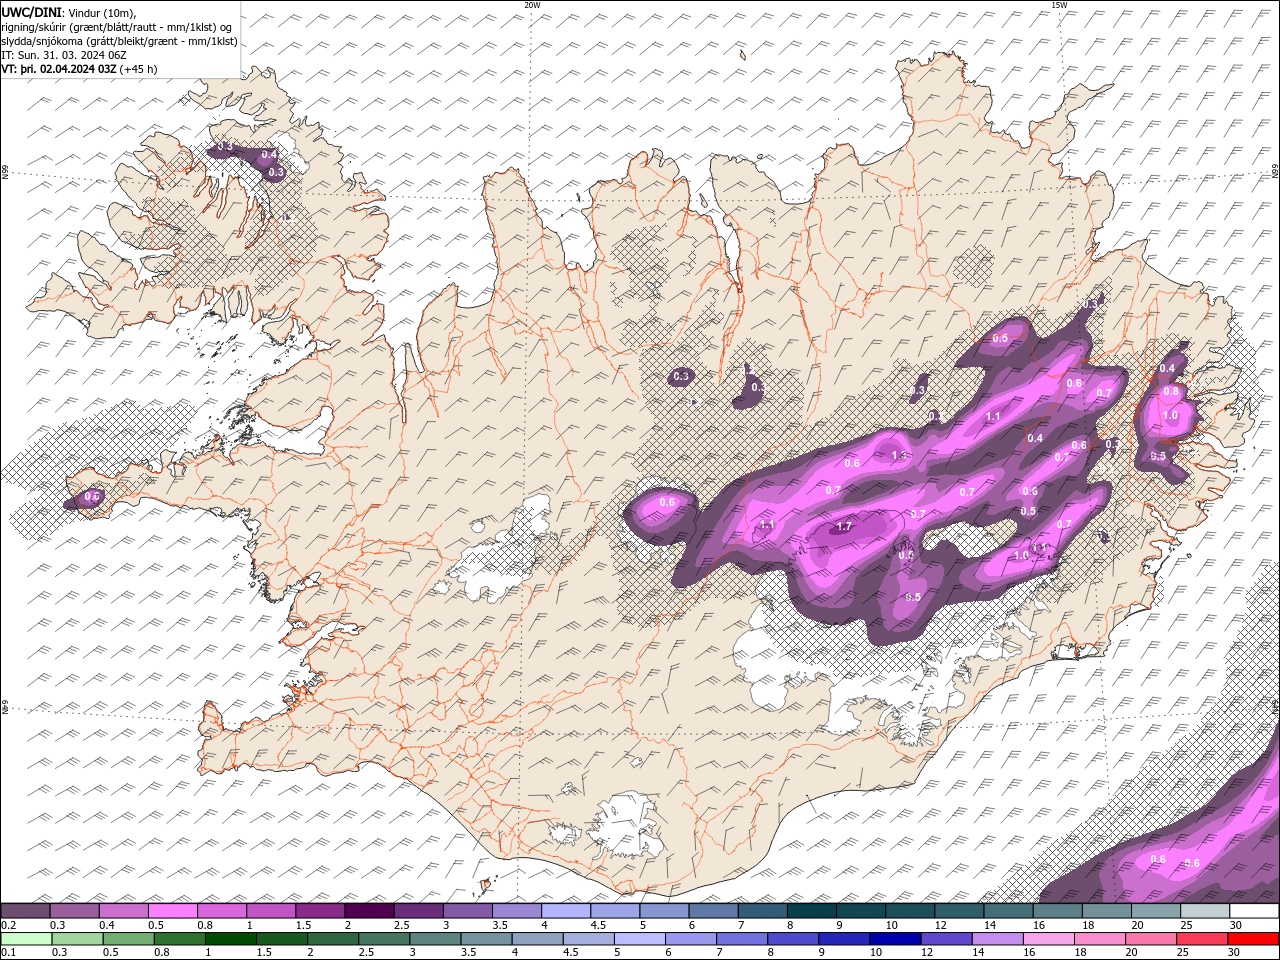The width and height of the screenshot is (1280, 960).
Task: Click the '0.2' label in the snow legend
Action: click(8, 925)
